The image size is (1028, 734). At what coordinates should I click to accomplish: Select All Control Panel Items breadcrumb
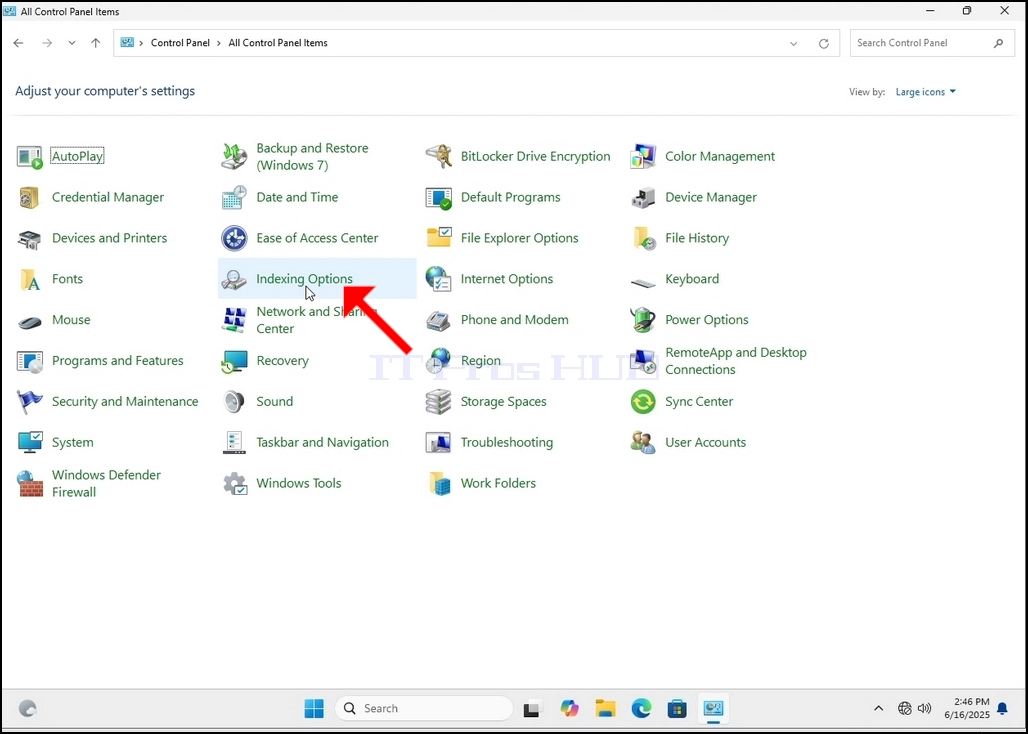pyautogui.click(x=278, y=43)
